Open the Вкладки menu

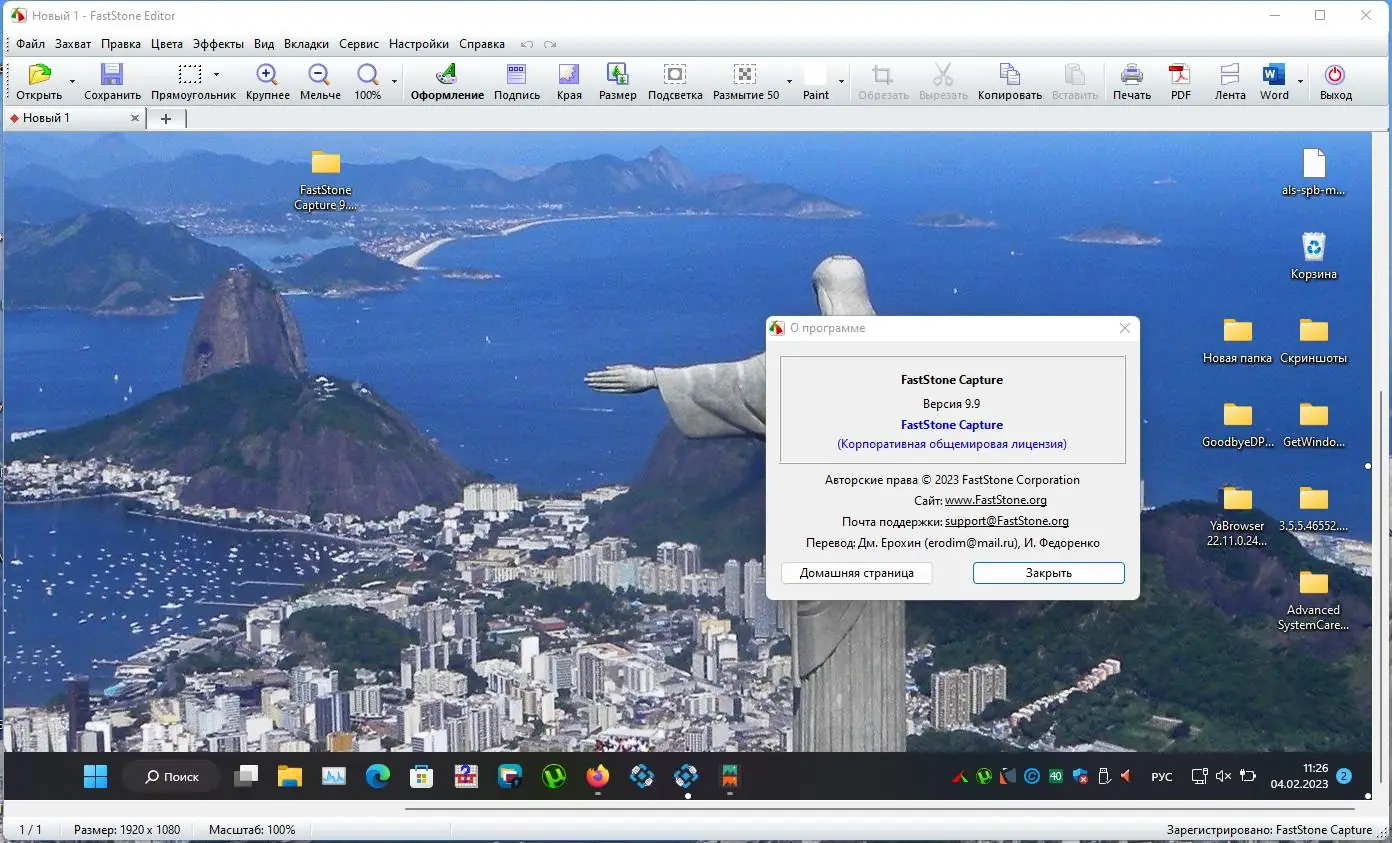306,44
